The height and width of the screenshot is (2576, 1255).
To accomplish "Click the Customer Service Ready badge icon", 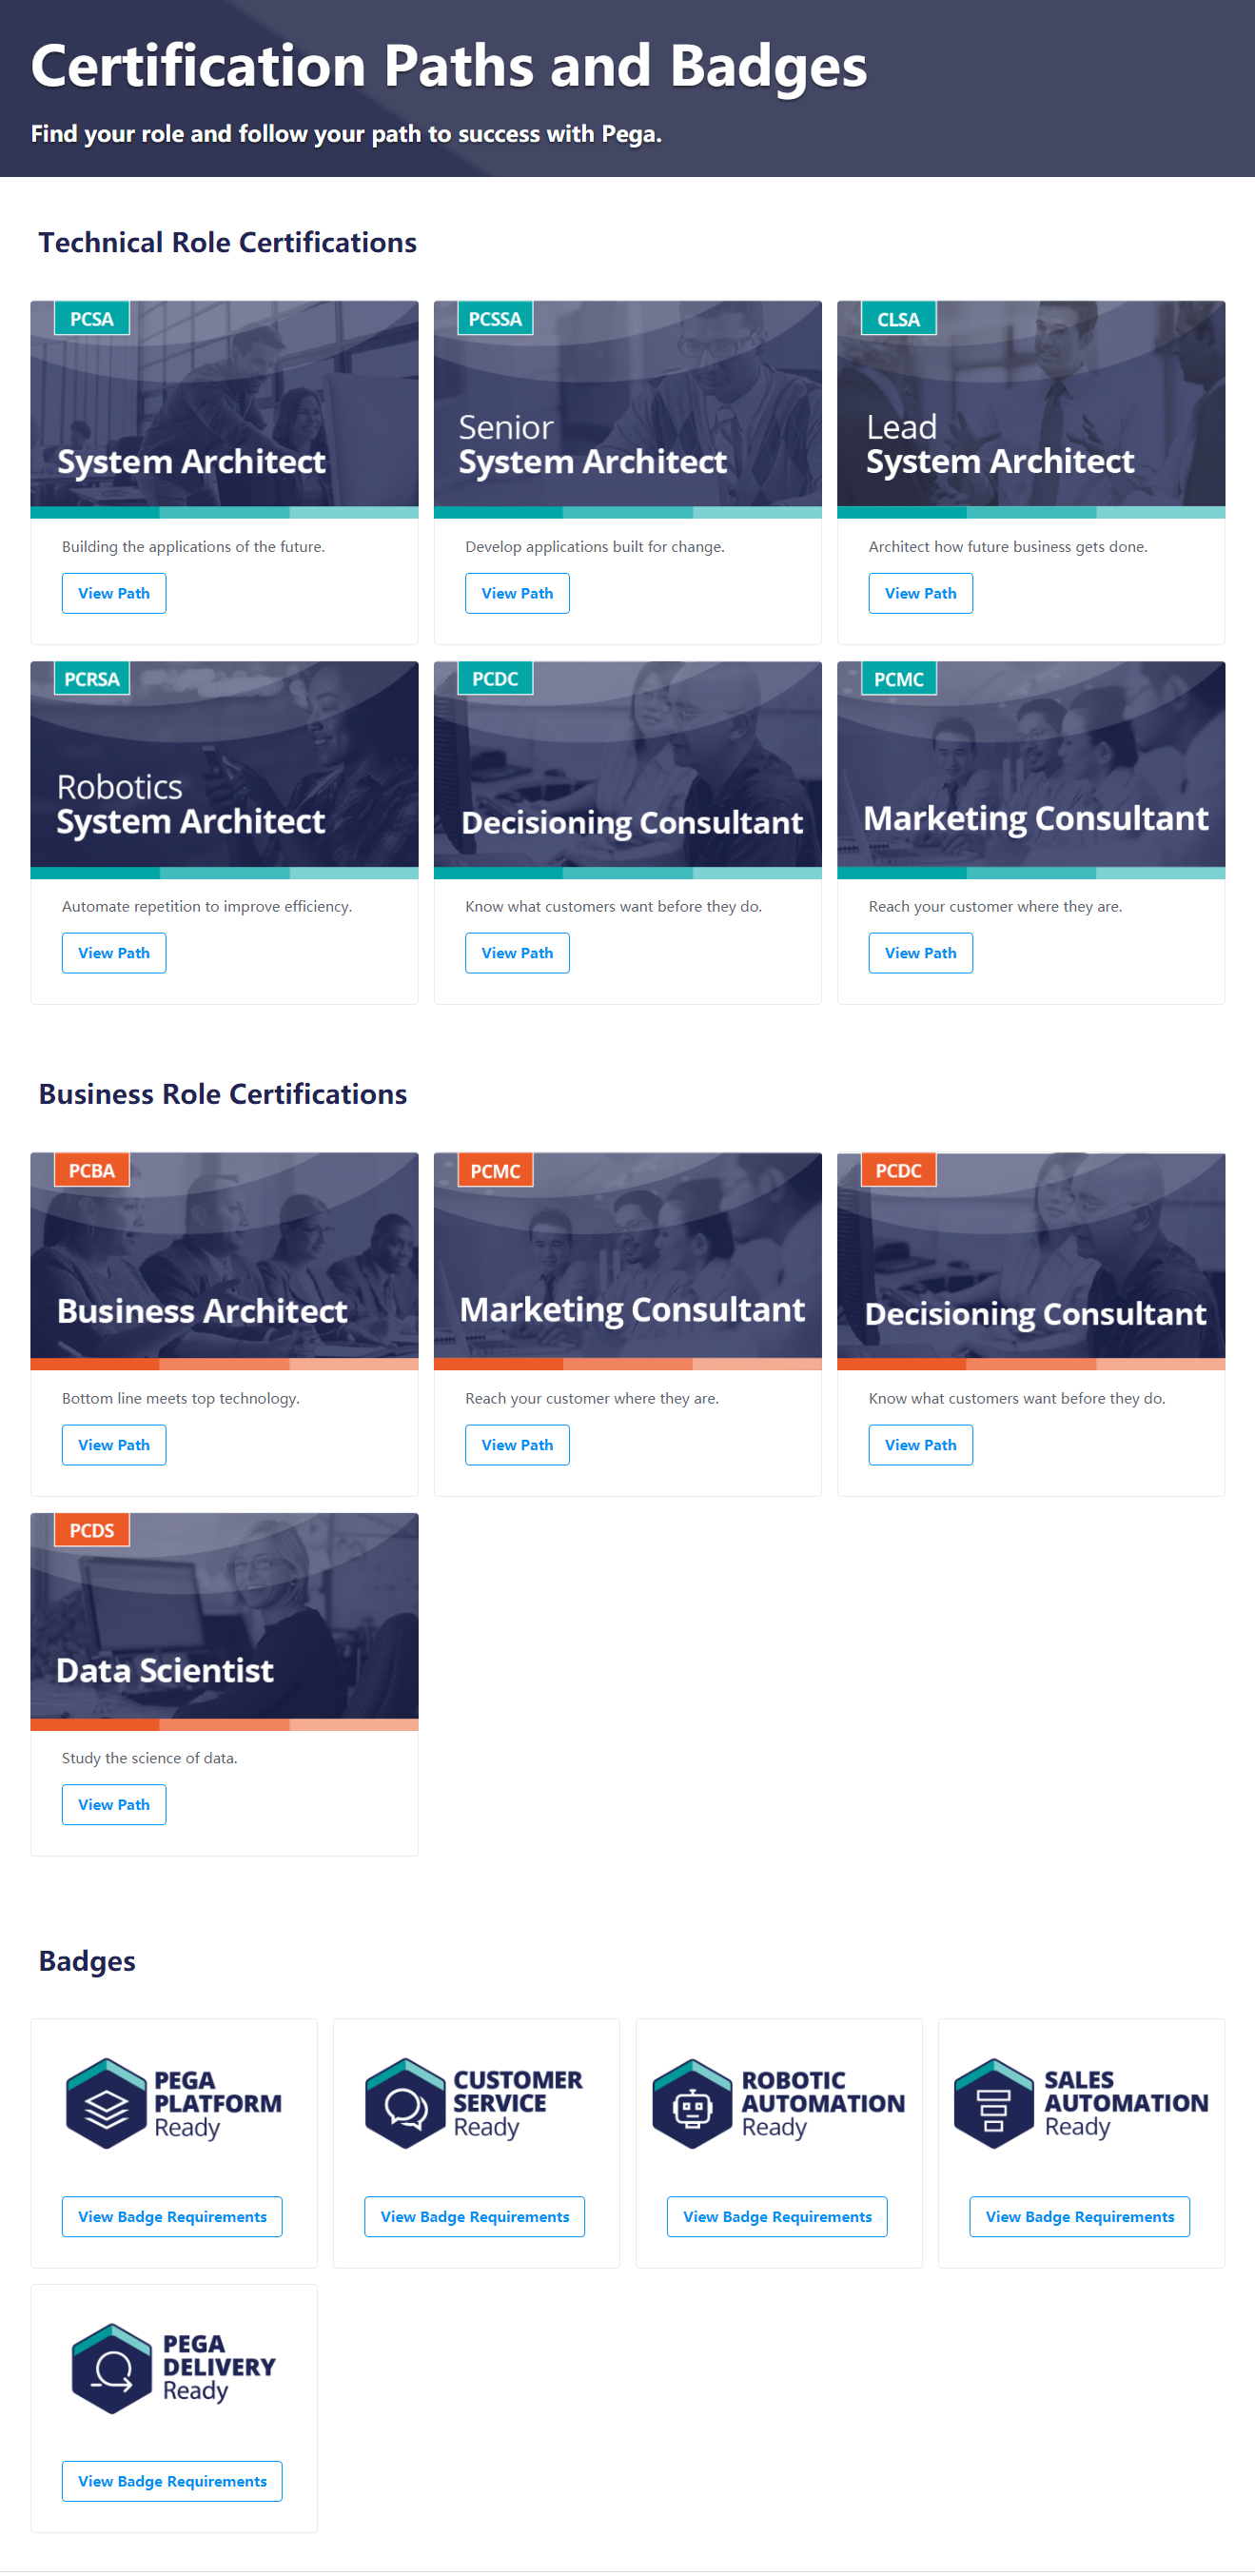I will click(x=405, y=2103).
